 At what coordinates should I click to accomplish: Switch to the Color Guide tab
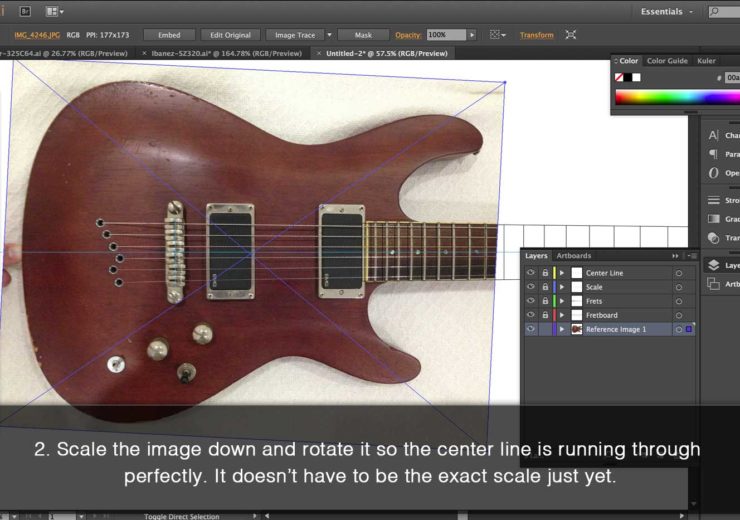coord(667,61)
